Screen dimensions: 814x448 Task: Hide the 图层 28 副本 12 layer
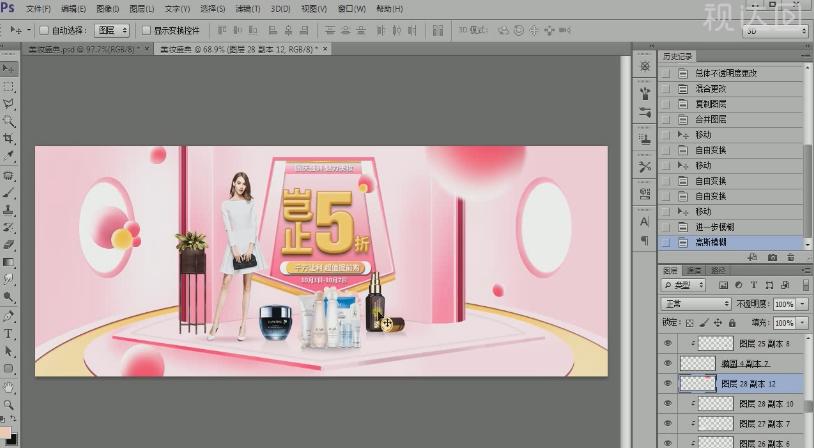(x=668, y=383)
